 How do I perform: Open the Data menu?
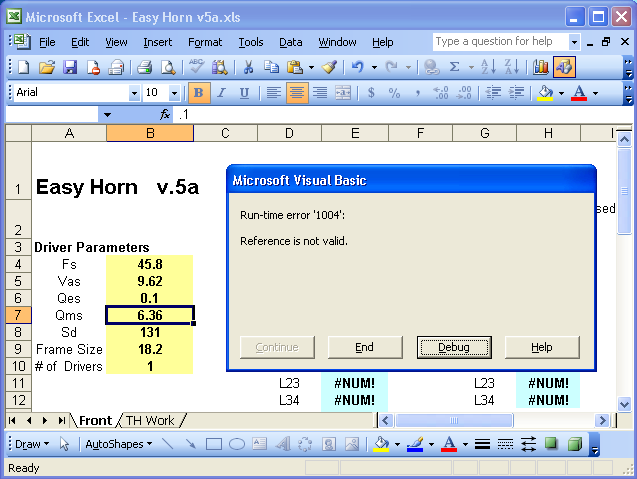[290, 42]
